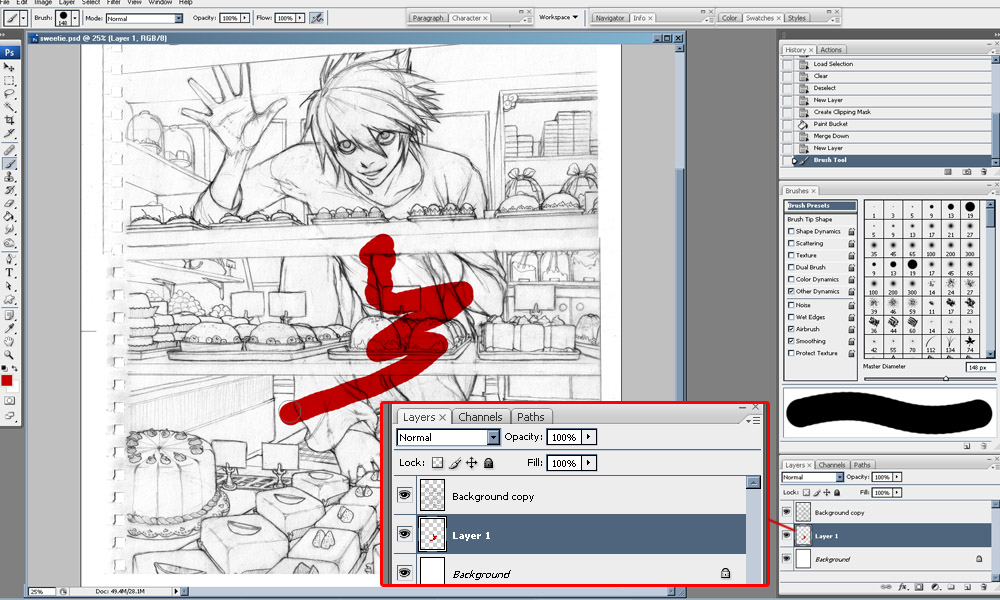Select the Slice tool
The height and width of the screenshot is (600, 1000).
coord(9,133)
